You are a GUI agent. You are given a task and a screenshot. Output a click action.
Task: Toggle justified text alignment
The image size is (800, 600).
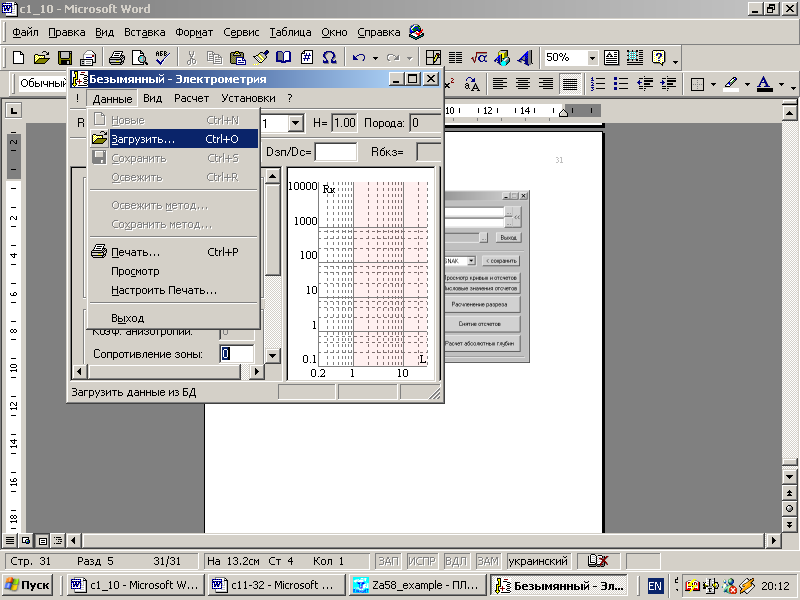click(x=570, y=84)
